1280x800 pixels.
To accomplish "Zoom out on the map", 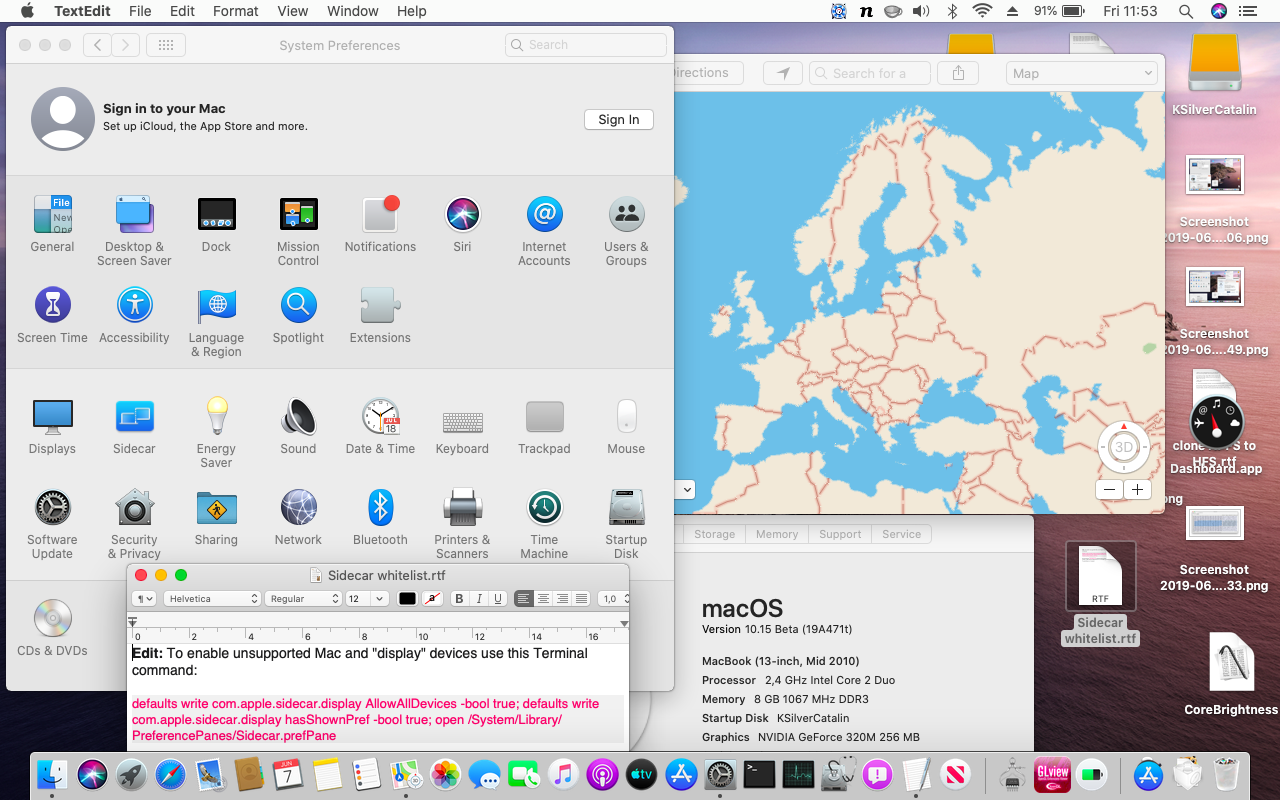I will (1109, 489).
